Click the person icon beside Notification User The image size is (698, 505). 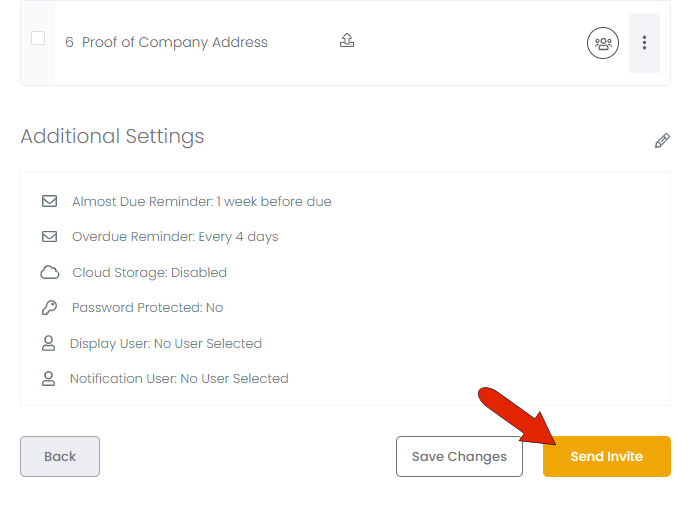(48, 379)
